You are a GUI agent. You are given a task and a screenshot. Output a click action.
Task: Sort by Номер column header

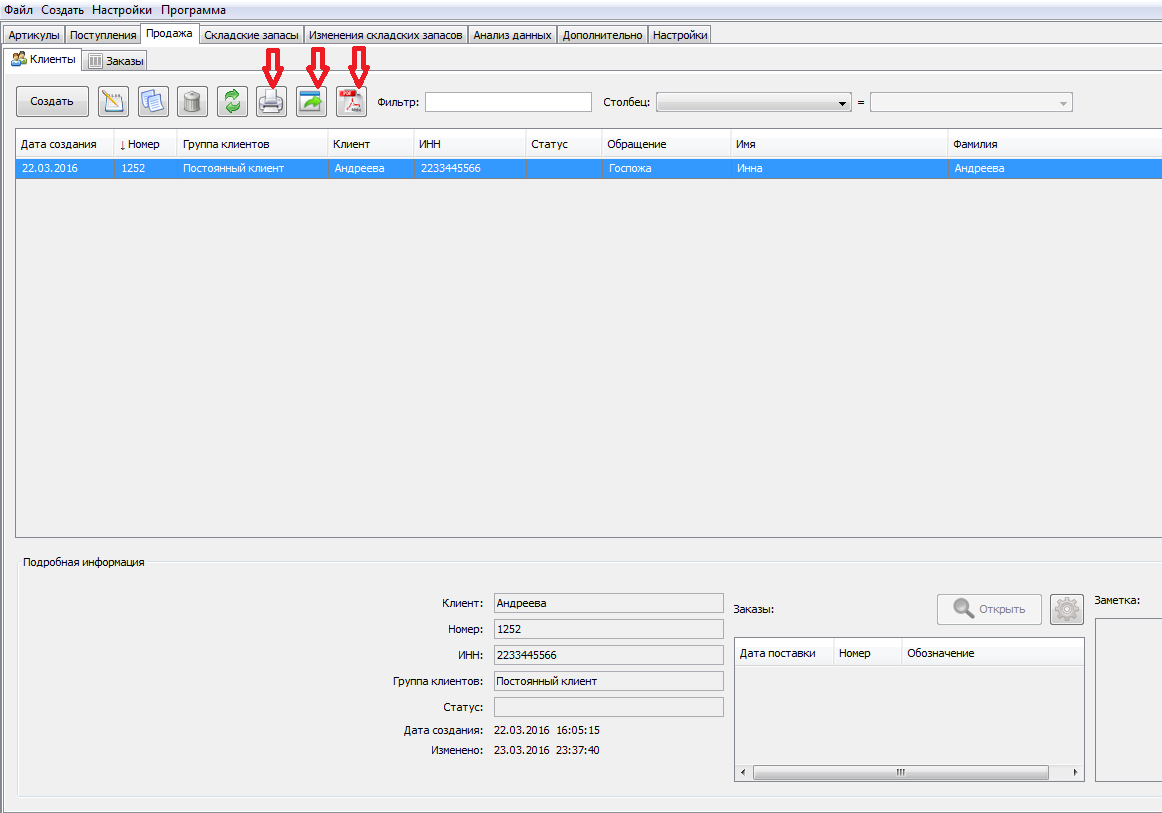[145, 144]
